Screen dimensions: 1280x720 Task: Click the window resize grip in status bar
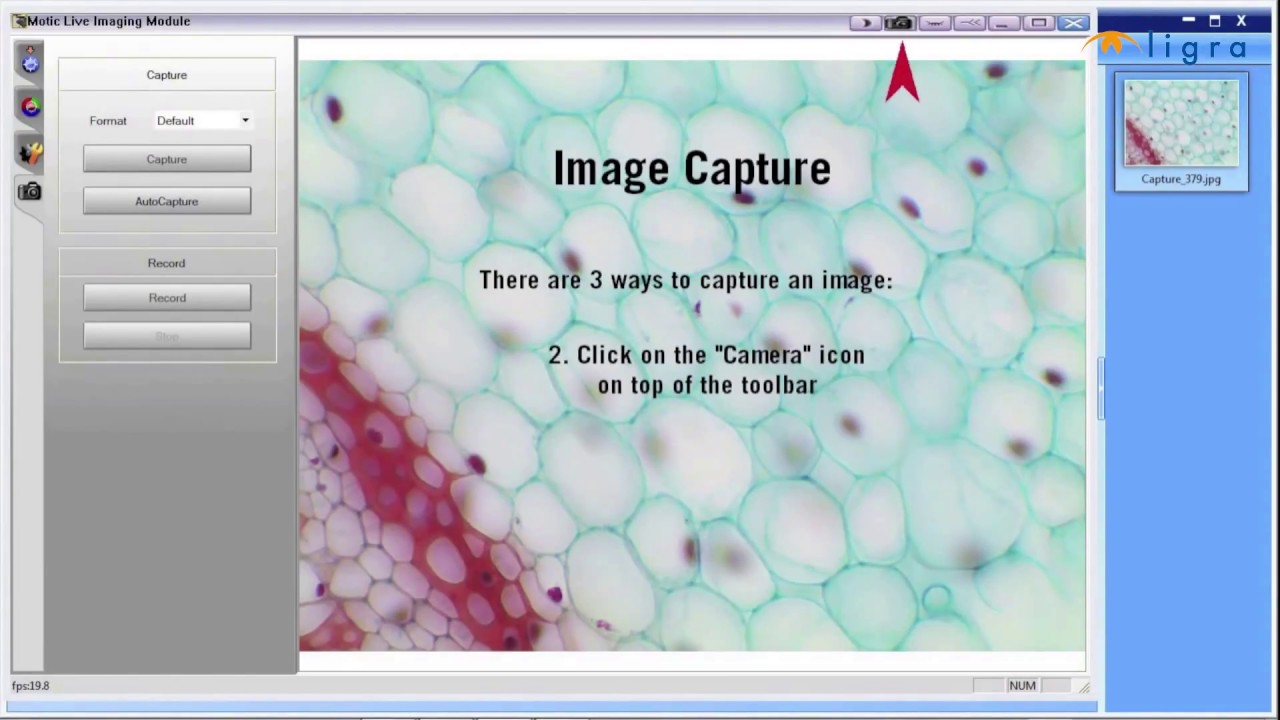click(1084, 687)
